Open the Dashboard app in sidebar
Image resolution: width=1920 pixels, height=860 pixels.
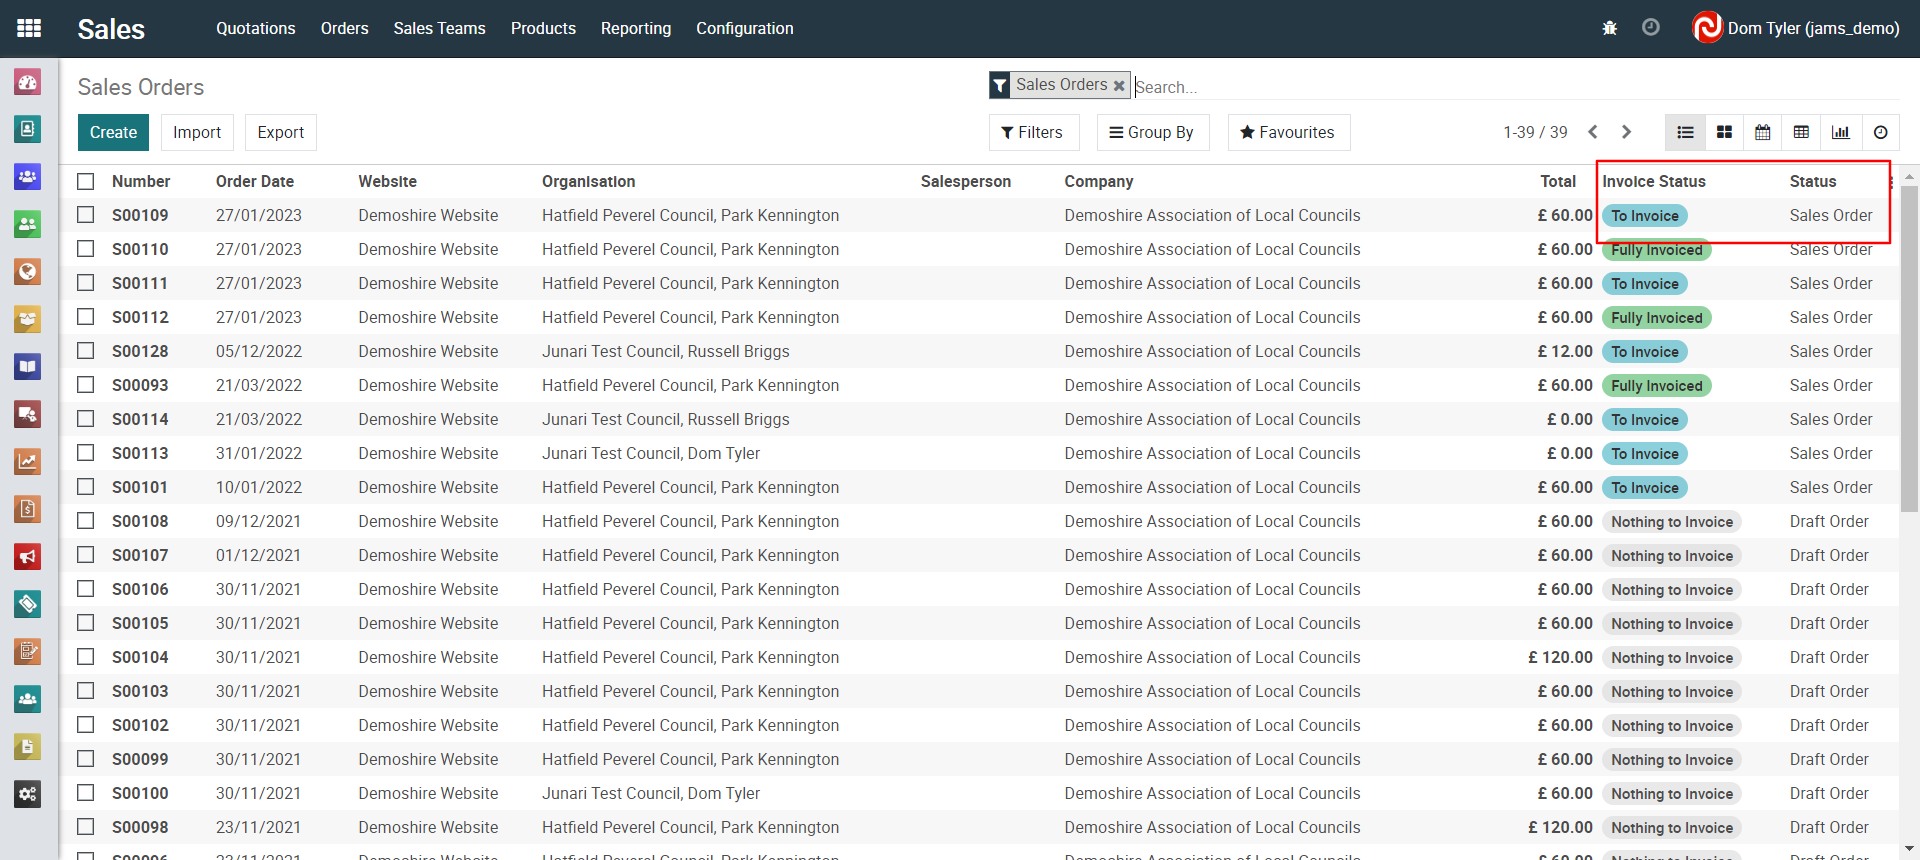28,82
